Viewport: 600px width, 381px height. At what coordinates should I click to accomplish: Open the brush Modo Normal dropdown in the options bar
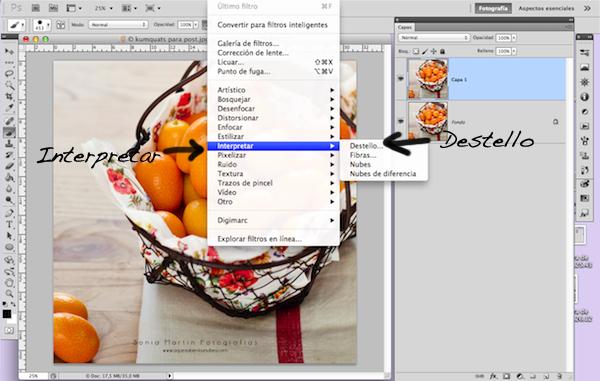[118, 25]
